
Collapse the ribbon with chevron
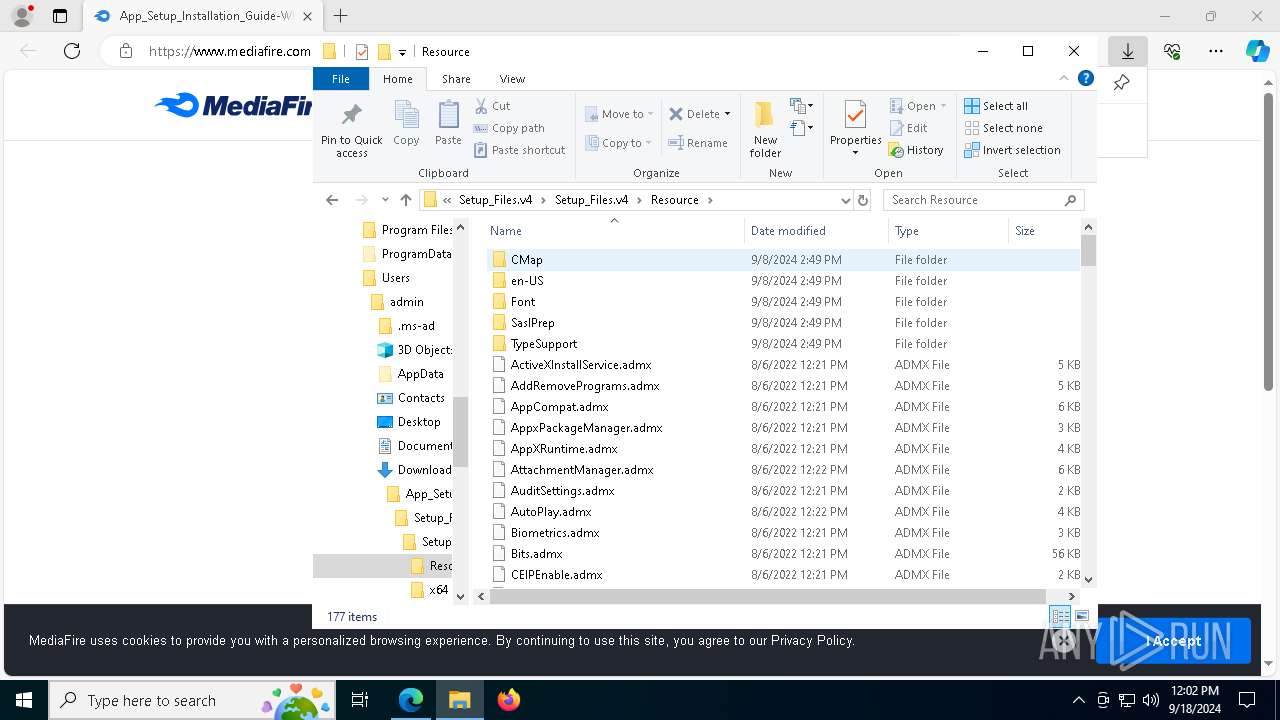coord(1064,78)
